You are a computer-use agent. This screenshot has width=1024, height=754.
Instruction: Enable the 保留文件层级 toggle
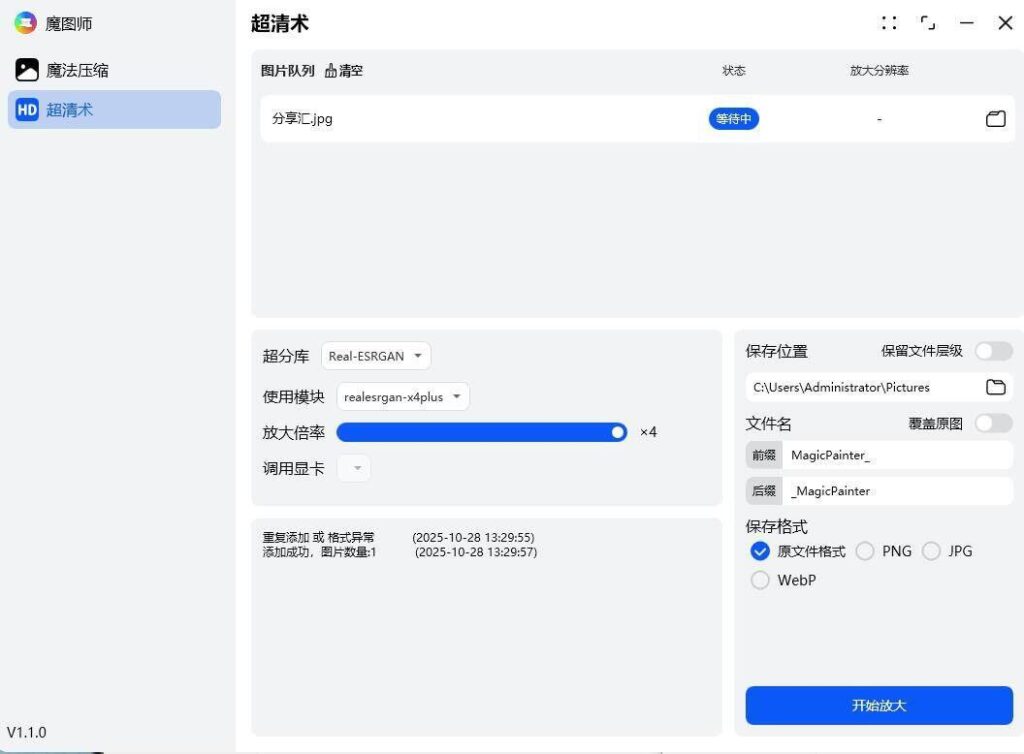coord(994,351)
